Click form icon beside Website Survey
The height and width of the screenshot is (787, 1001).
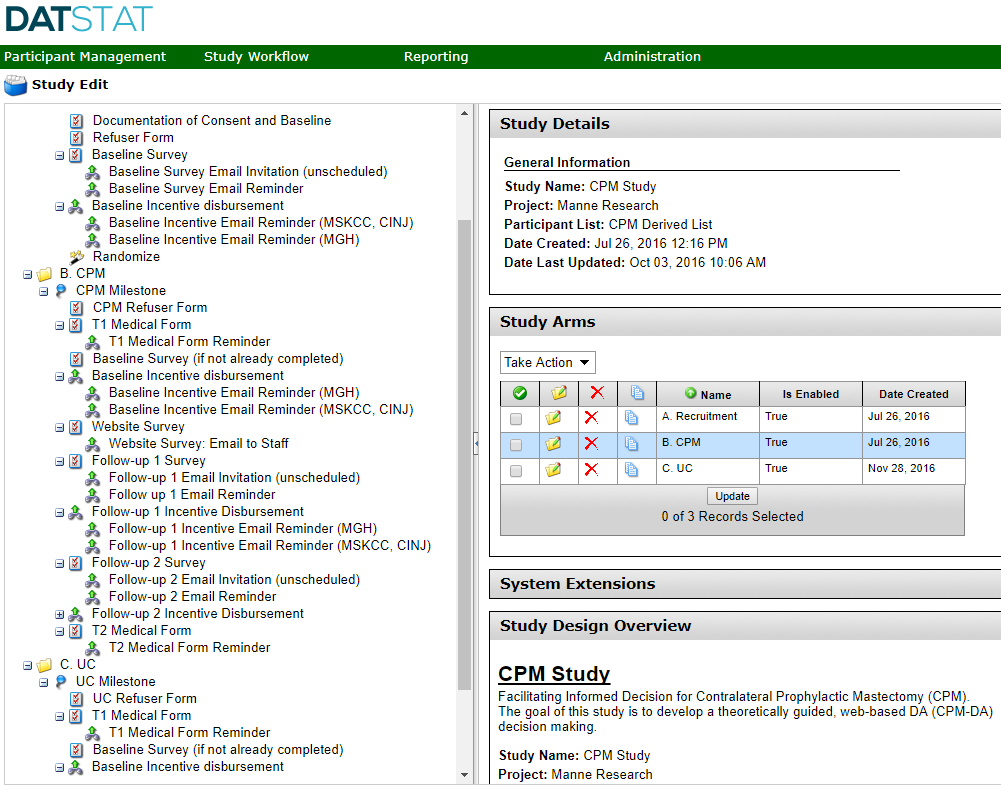[x=75, y=427]
